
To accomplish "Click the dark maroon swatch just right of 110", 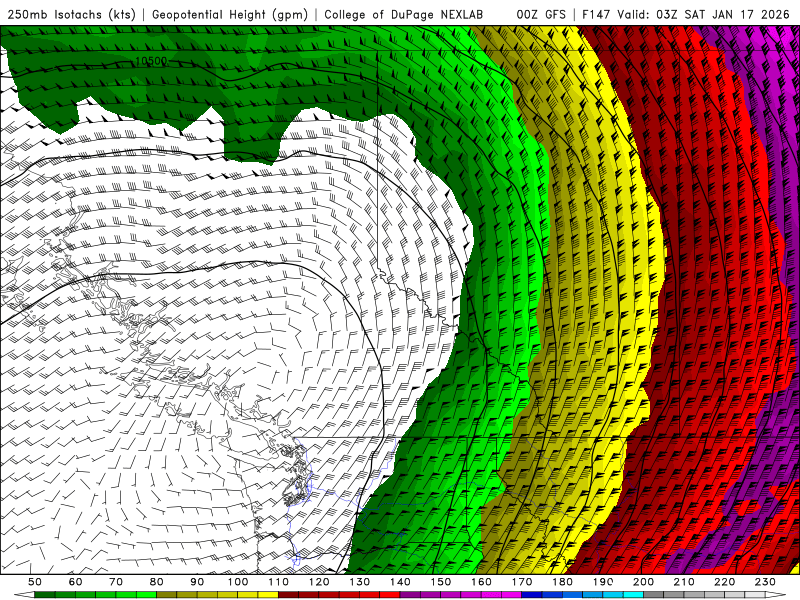I will [288, 595].
